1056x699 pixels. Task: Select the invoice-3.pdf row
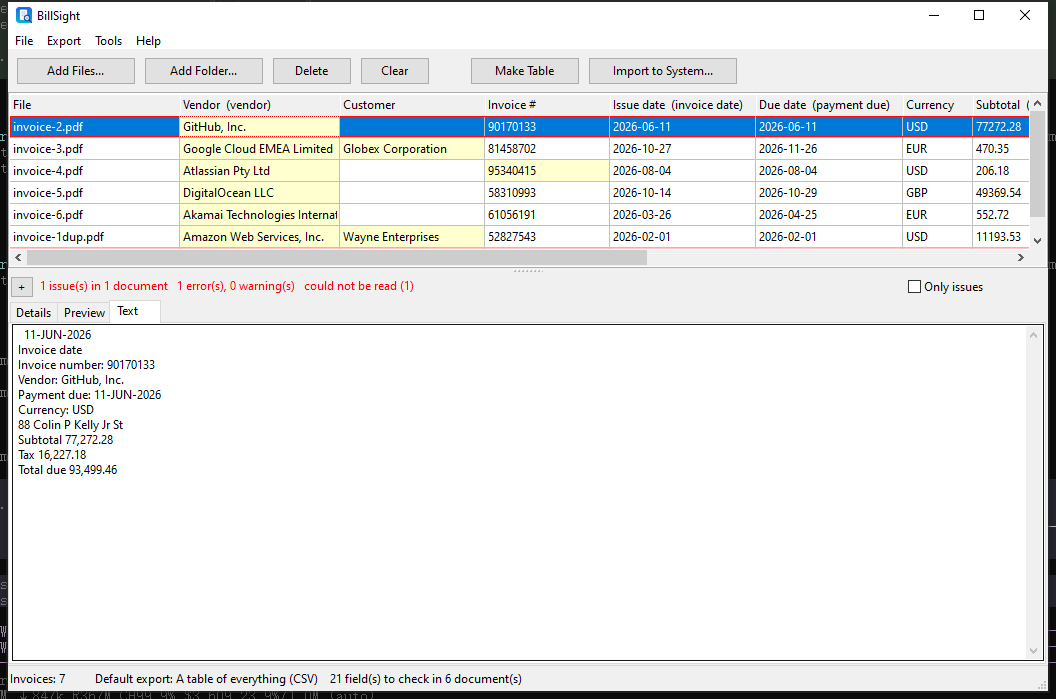519,149
